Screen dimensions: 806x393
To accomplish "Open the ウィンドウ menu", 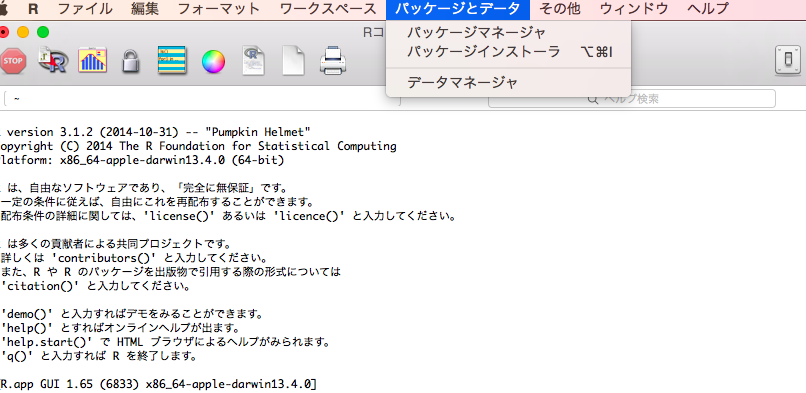I will pyautogui.click(x=634, y=9).
